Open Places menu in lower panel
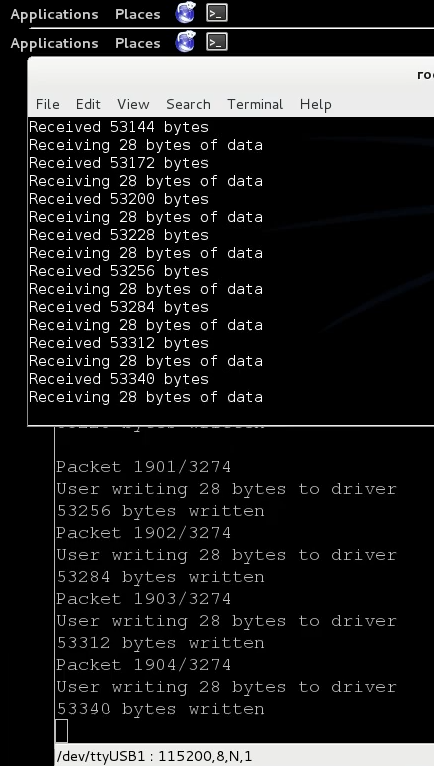Screen dimensions: 434x766 pos(137,43)
